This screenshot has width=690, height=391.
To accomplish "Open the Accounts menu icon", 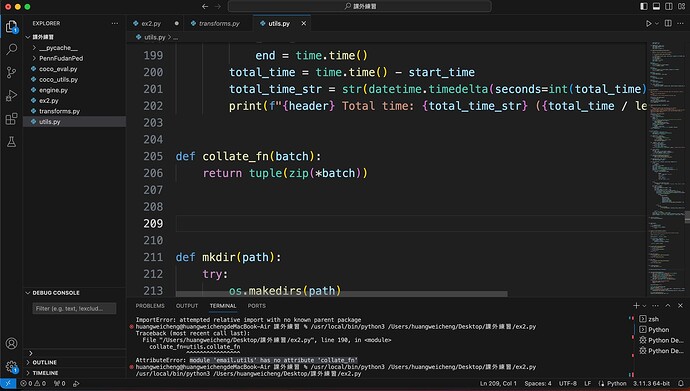I will (x=11, y=343).
